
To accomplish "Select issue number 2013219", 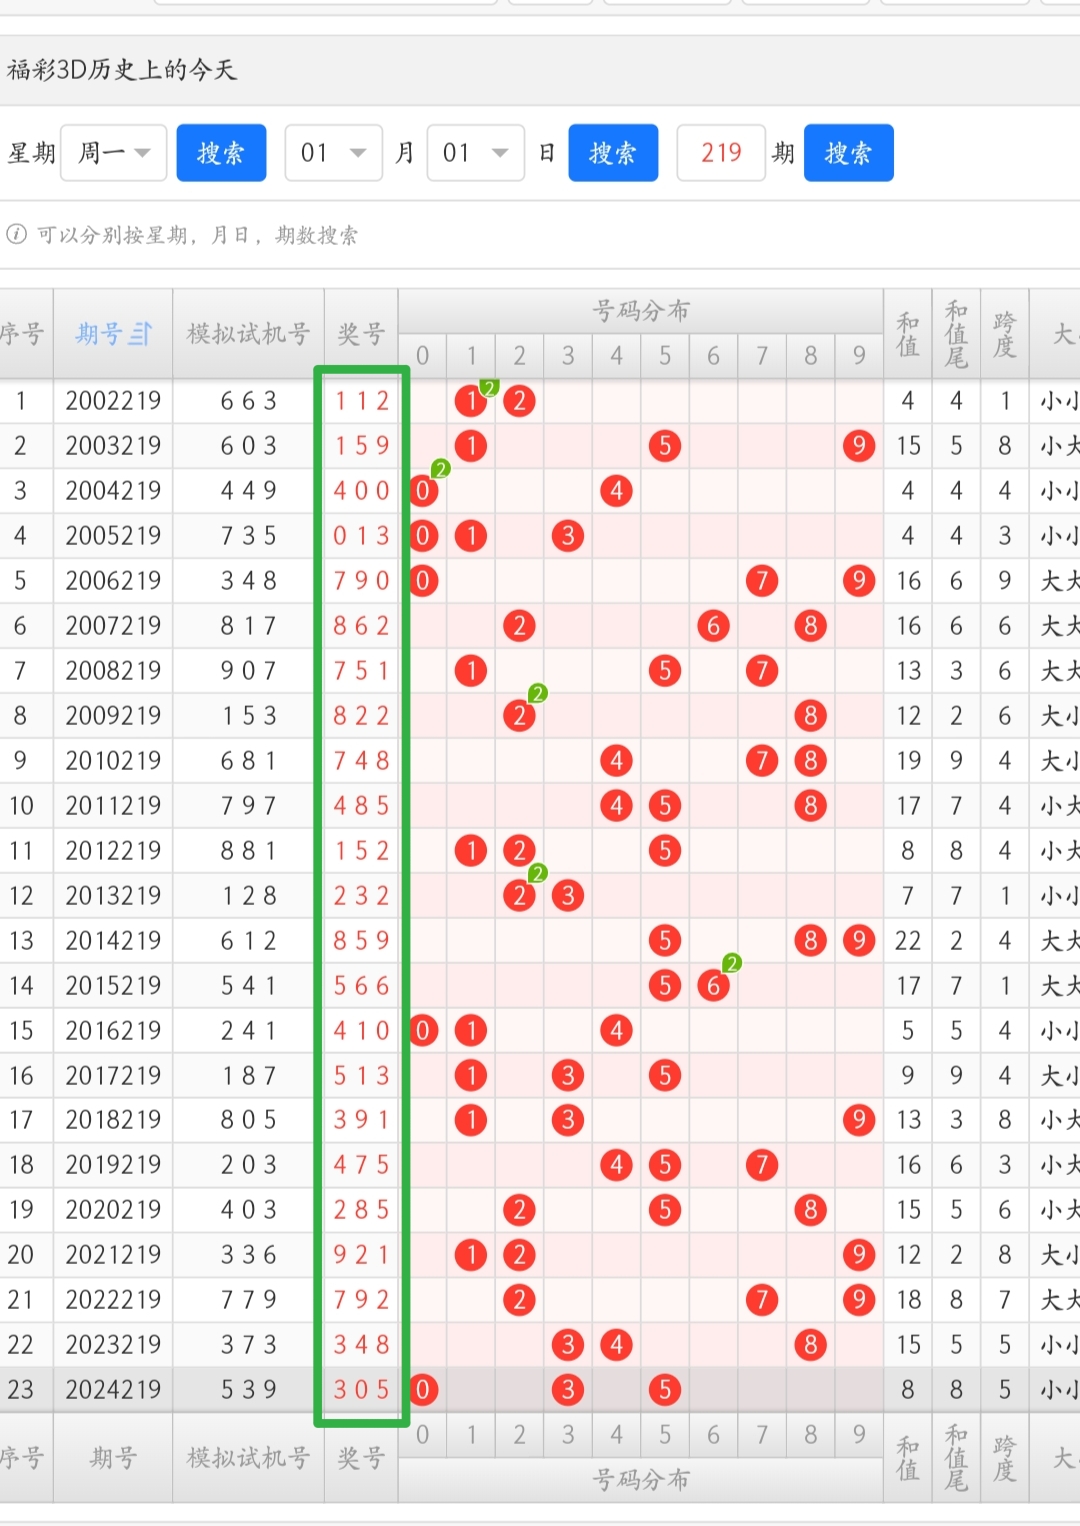I will pyautogui.click(x=113, y=896).
